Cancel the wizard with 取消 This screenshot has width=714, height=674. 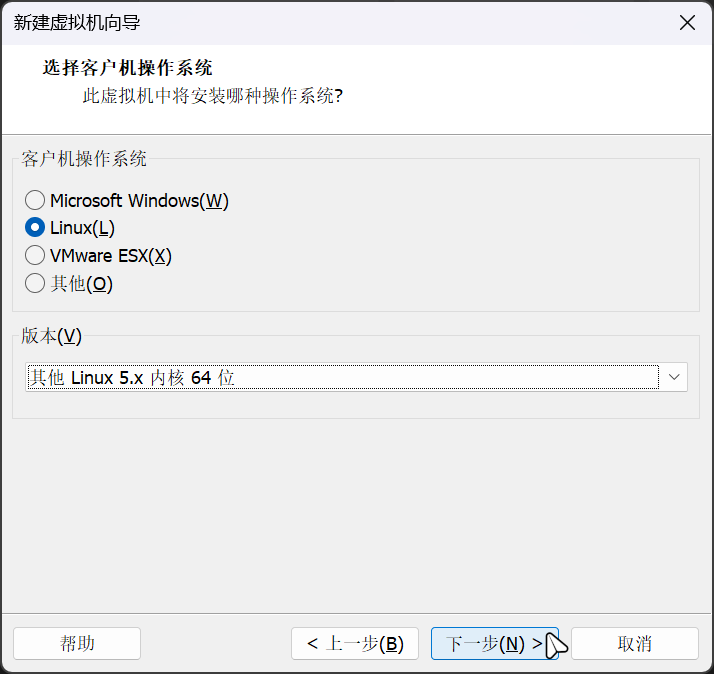pyautogui.click(x=635, y=643)
